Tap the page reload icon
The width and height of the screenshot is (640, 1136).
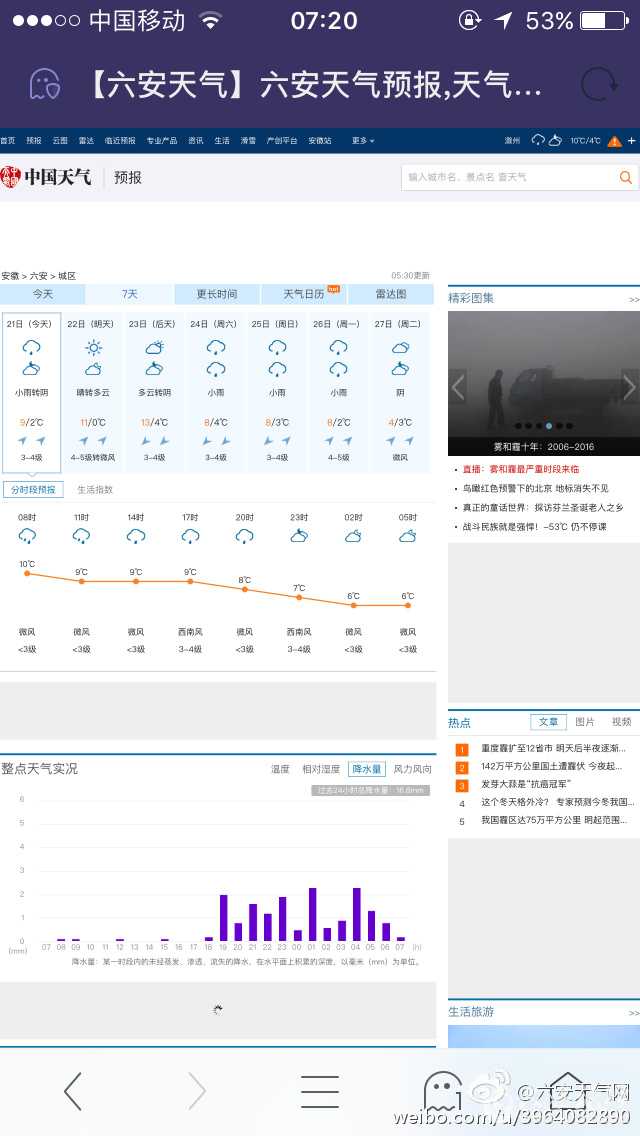coord(598,84)
